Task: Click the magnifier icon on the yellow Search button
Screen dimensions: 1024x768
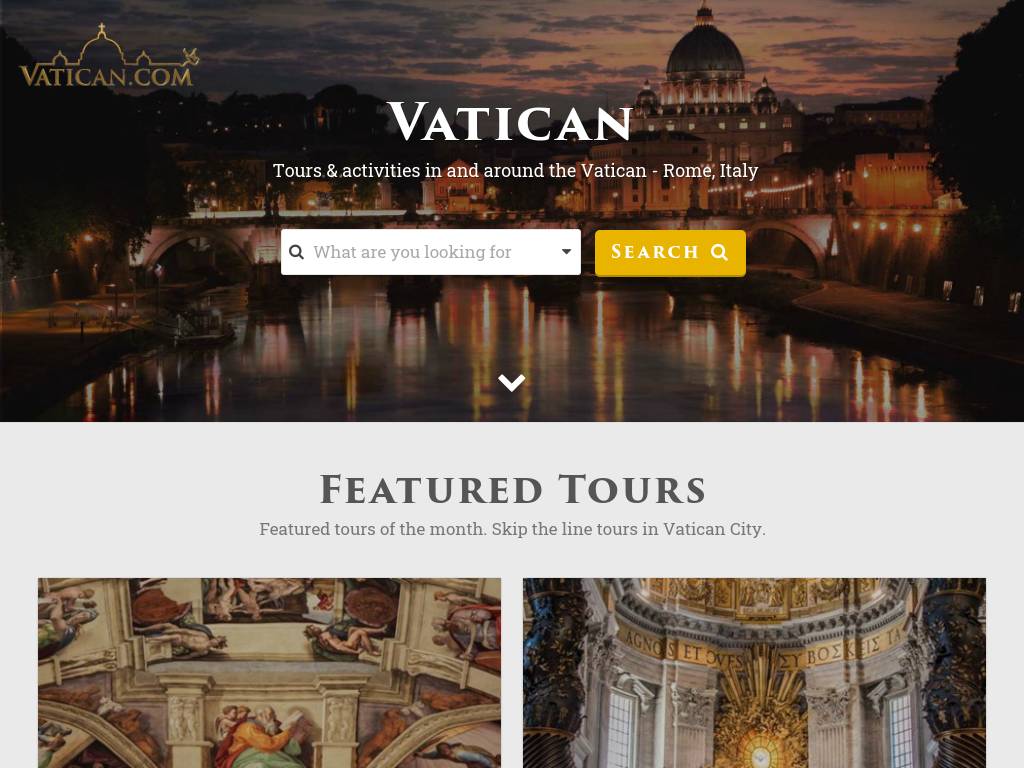Action: [x=719, y=252]
